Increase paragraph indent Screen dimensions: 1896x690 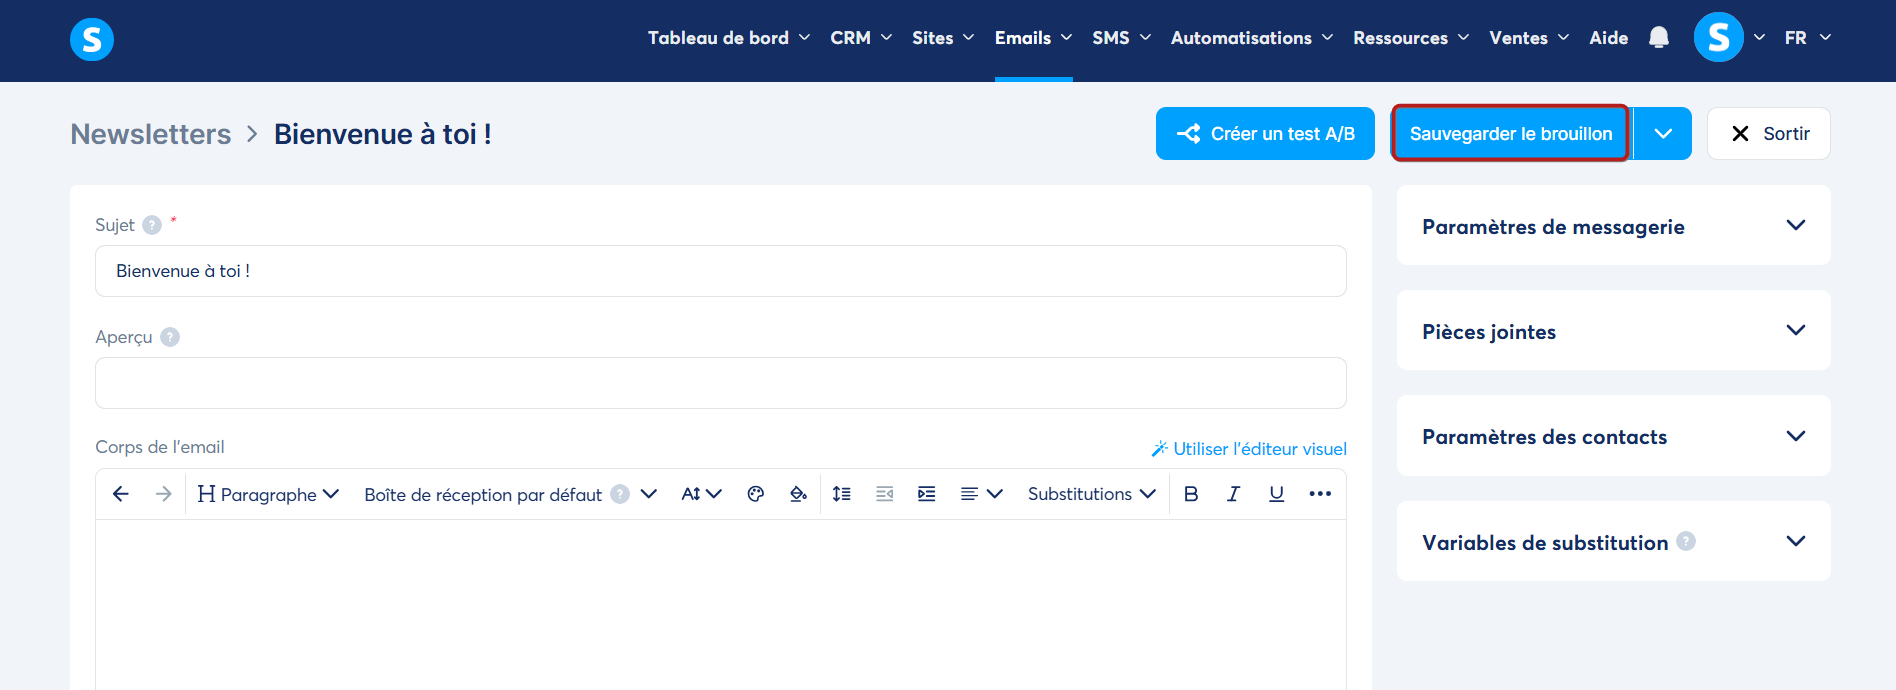coord(927,494)
